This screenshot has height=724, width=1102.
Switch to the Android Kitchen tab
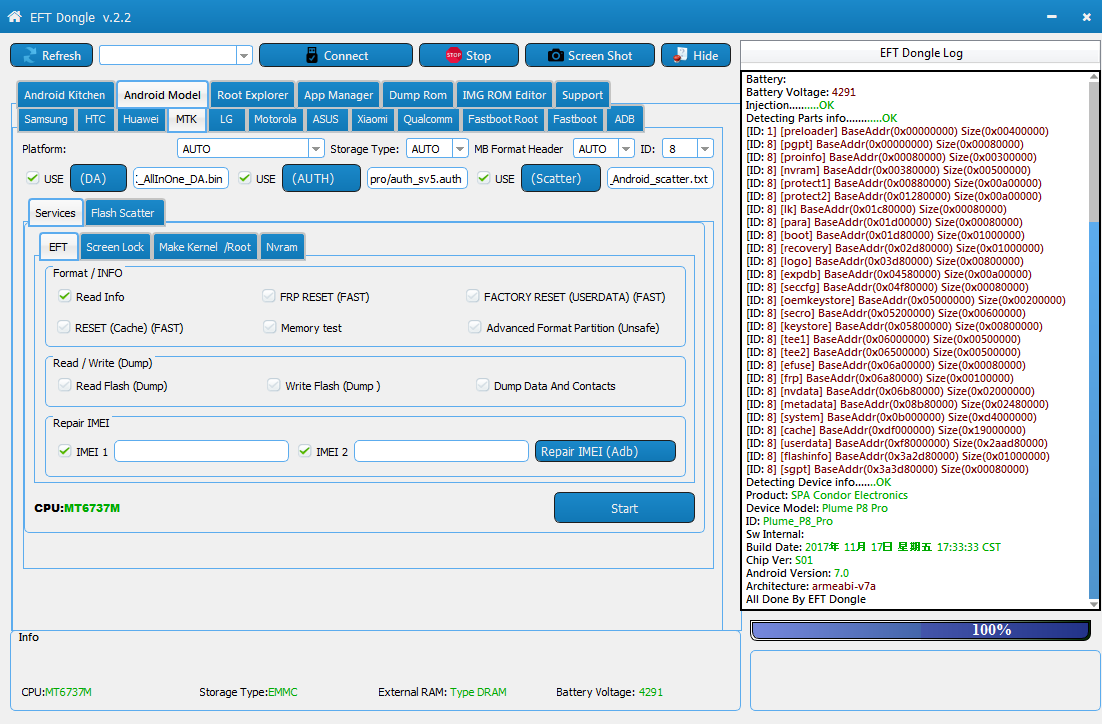[65, 95]
